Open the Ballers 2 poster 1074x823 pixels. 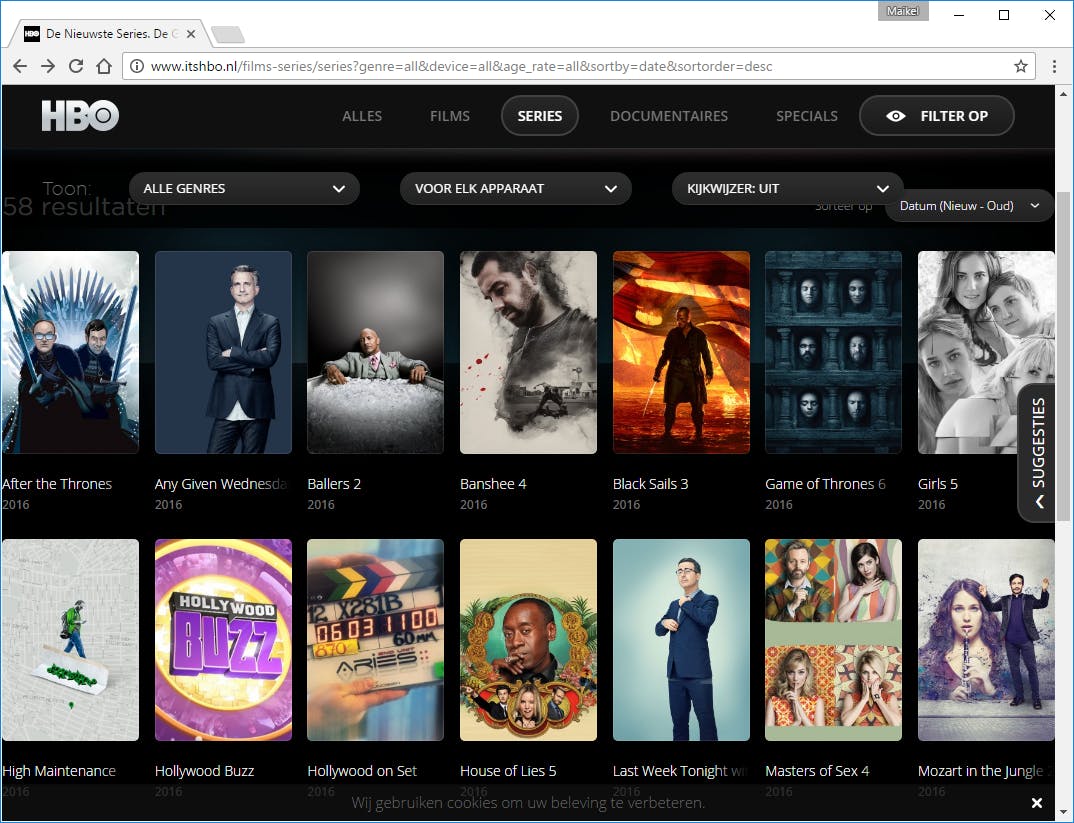tap(375, 352)
